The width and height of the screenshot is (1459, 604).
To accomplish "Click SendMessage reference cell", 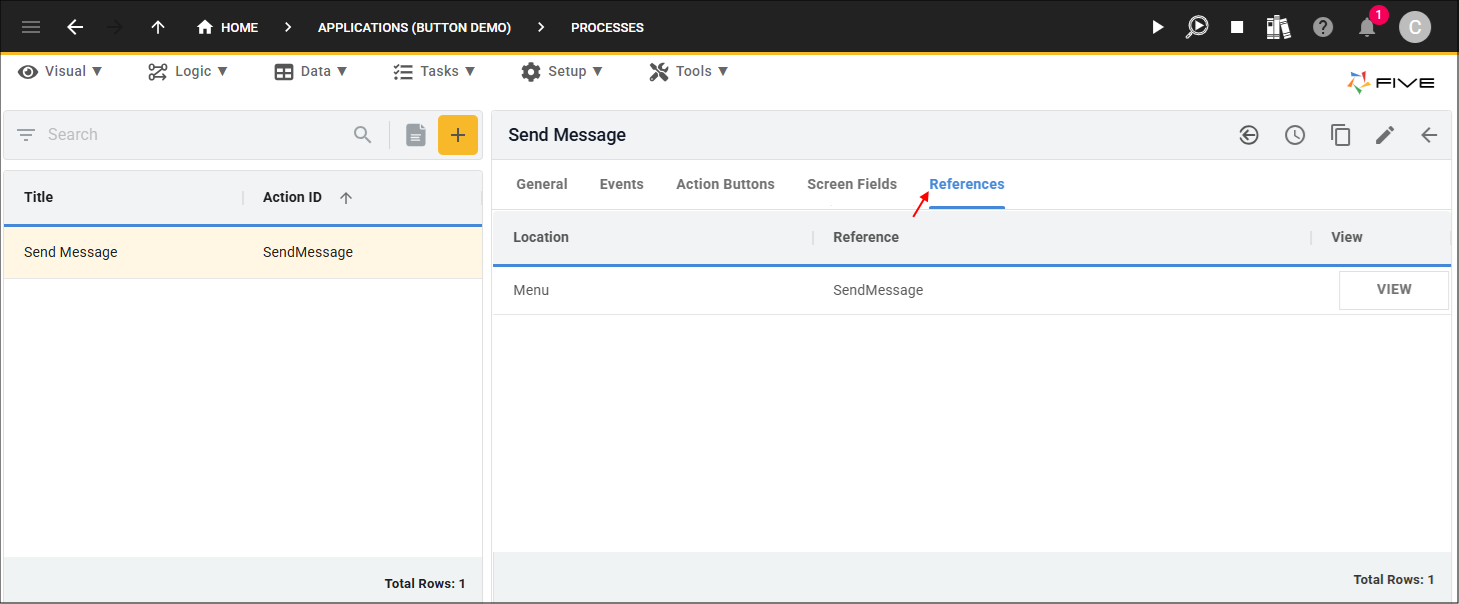I will coord(878,290).
